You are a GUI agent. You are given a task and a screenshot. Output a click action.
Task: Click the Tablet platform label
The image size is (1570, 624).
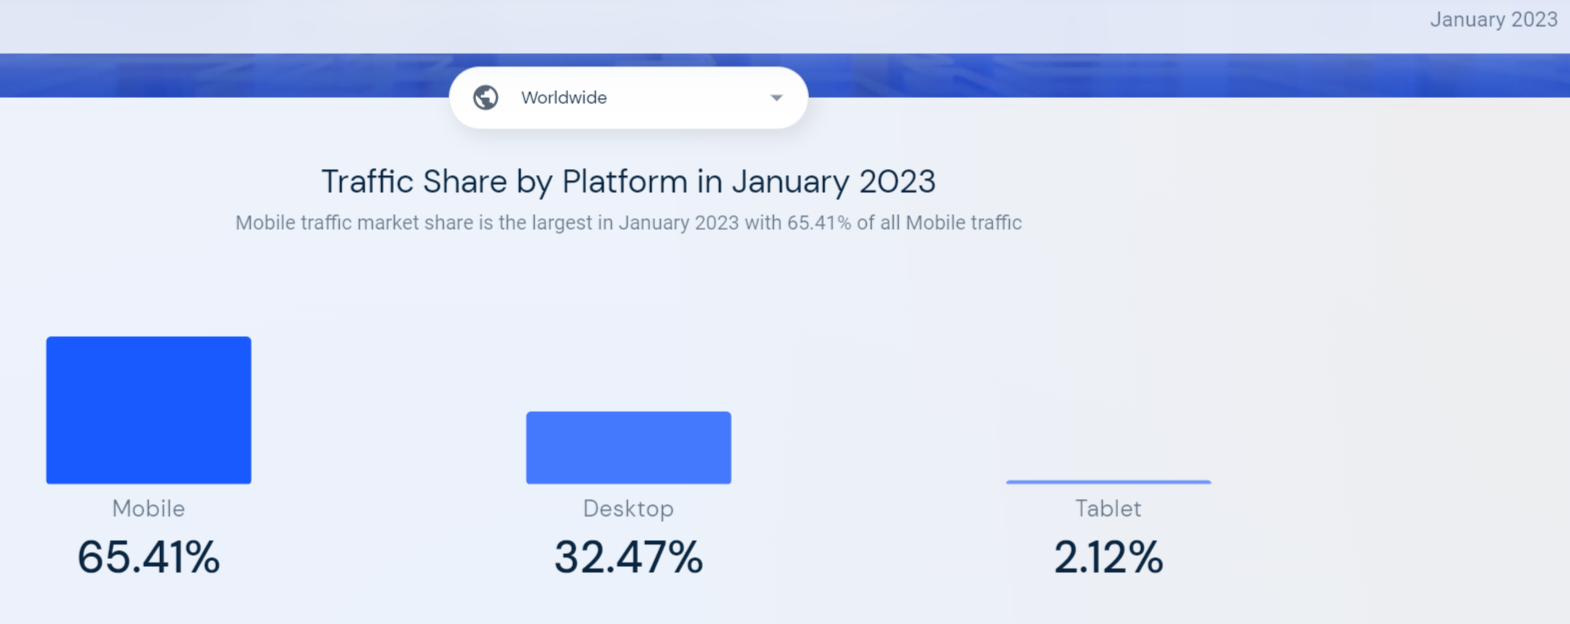click(x=1108, y=508)
